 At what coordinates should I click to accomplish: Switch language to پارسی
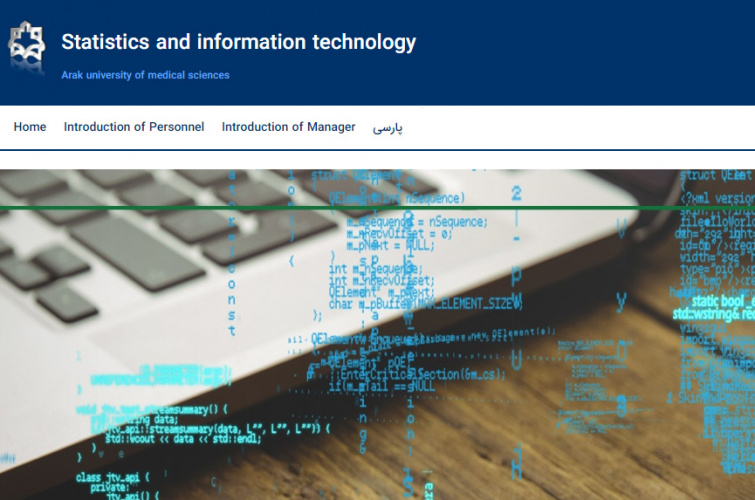click(387, 128)
